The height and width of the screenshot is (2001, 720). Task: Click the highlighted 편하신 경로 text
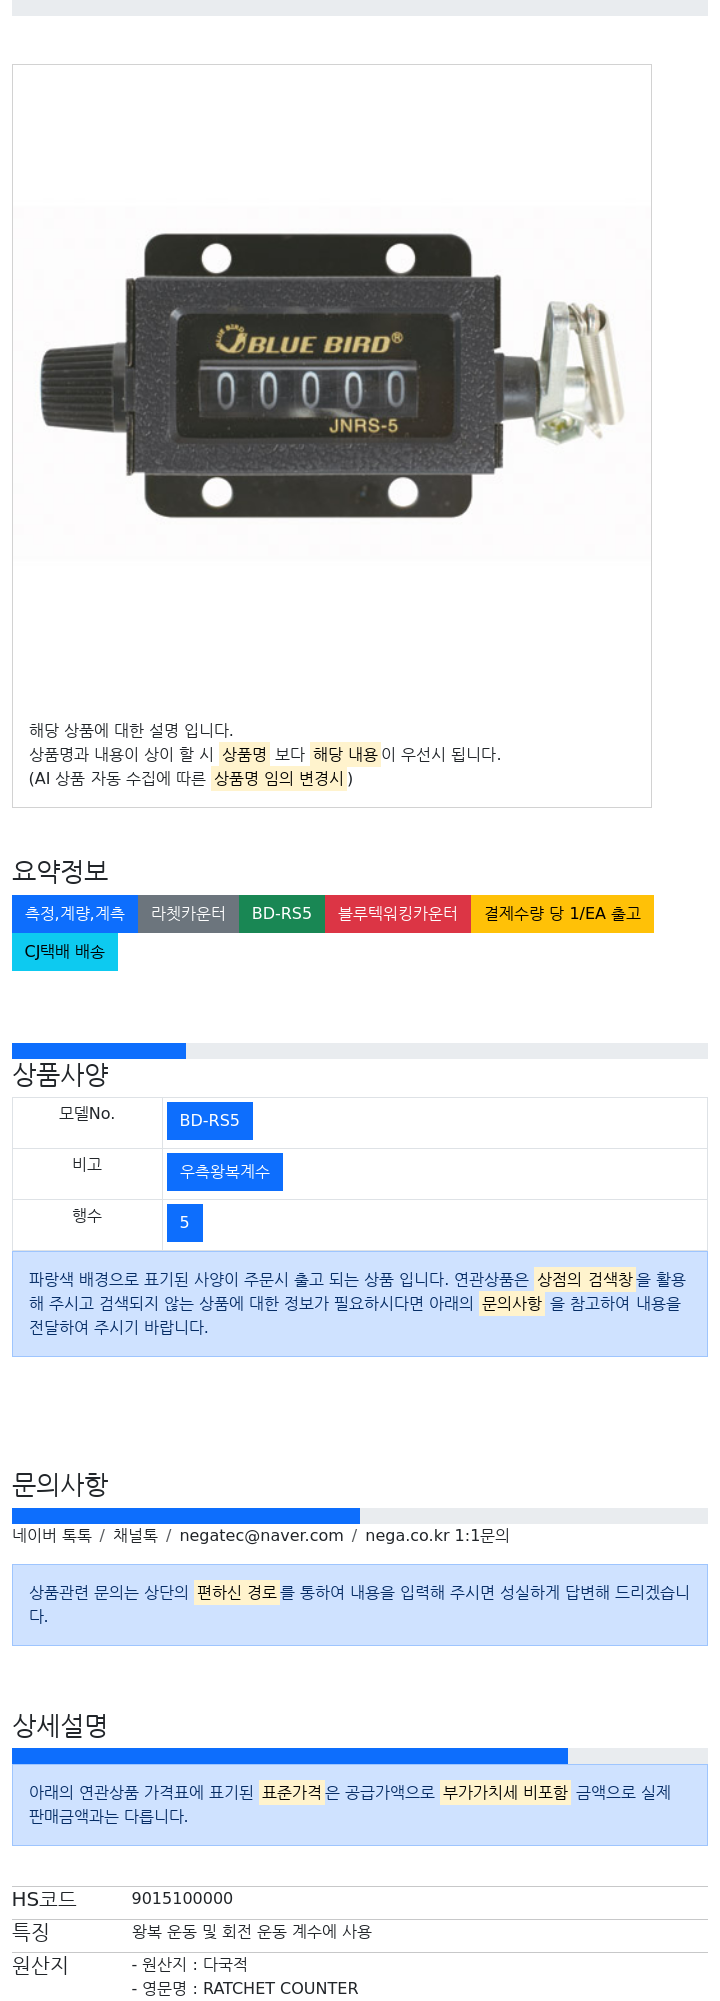pyautogui.click(x=237, y=1592)
